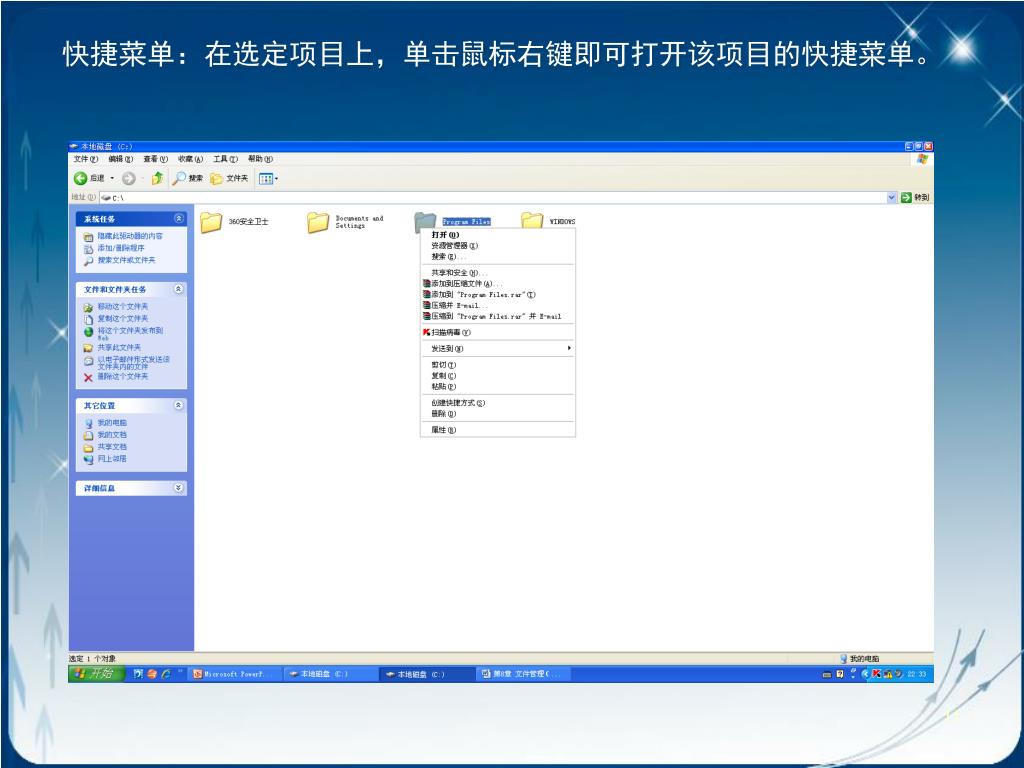
Task: Choose 打开(O) in context menu
Action: [498, 235]
